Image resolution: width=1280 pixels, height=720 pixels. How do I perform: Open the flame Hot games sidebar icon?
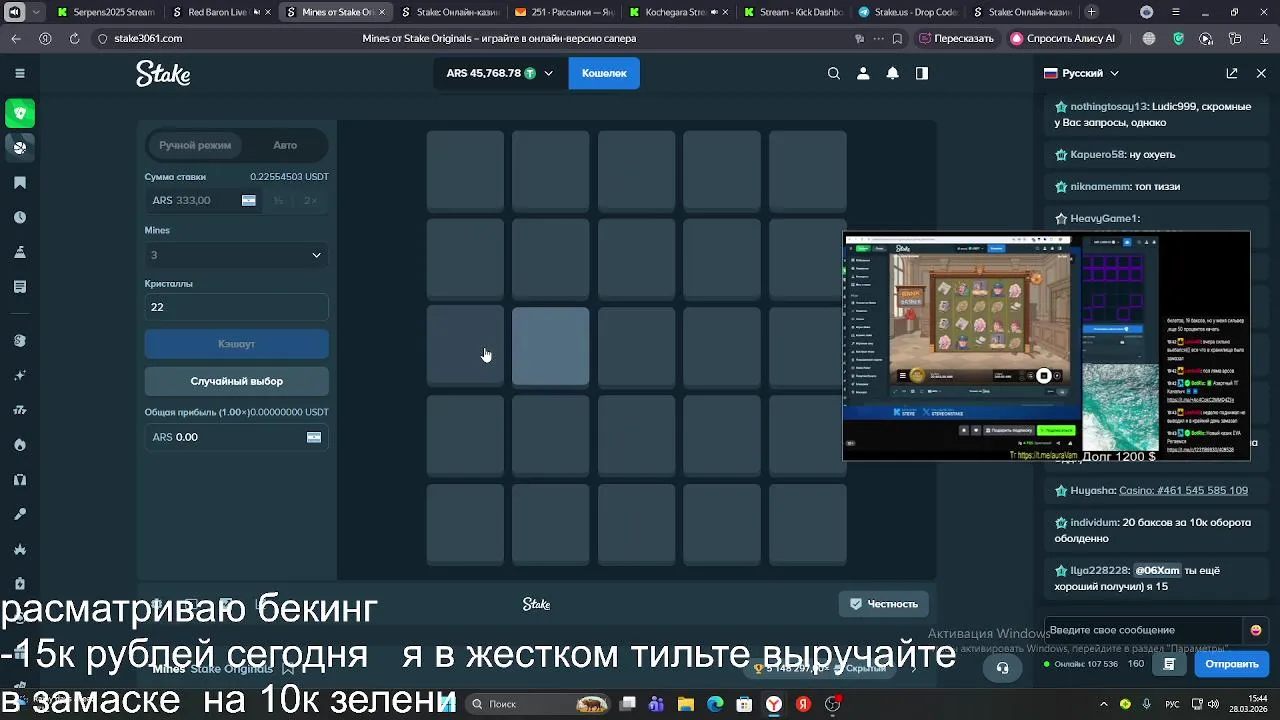pos(19,445)
